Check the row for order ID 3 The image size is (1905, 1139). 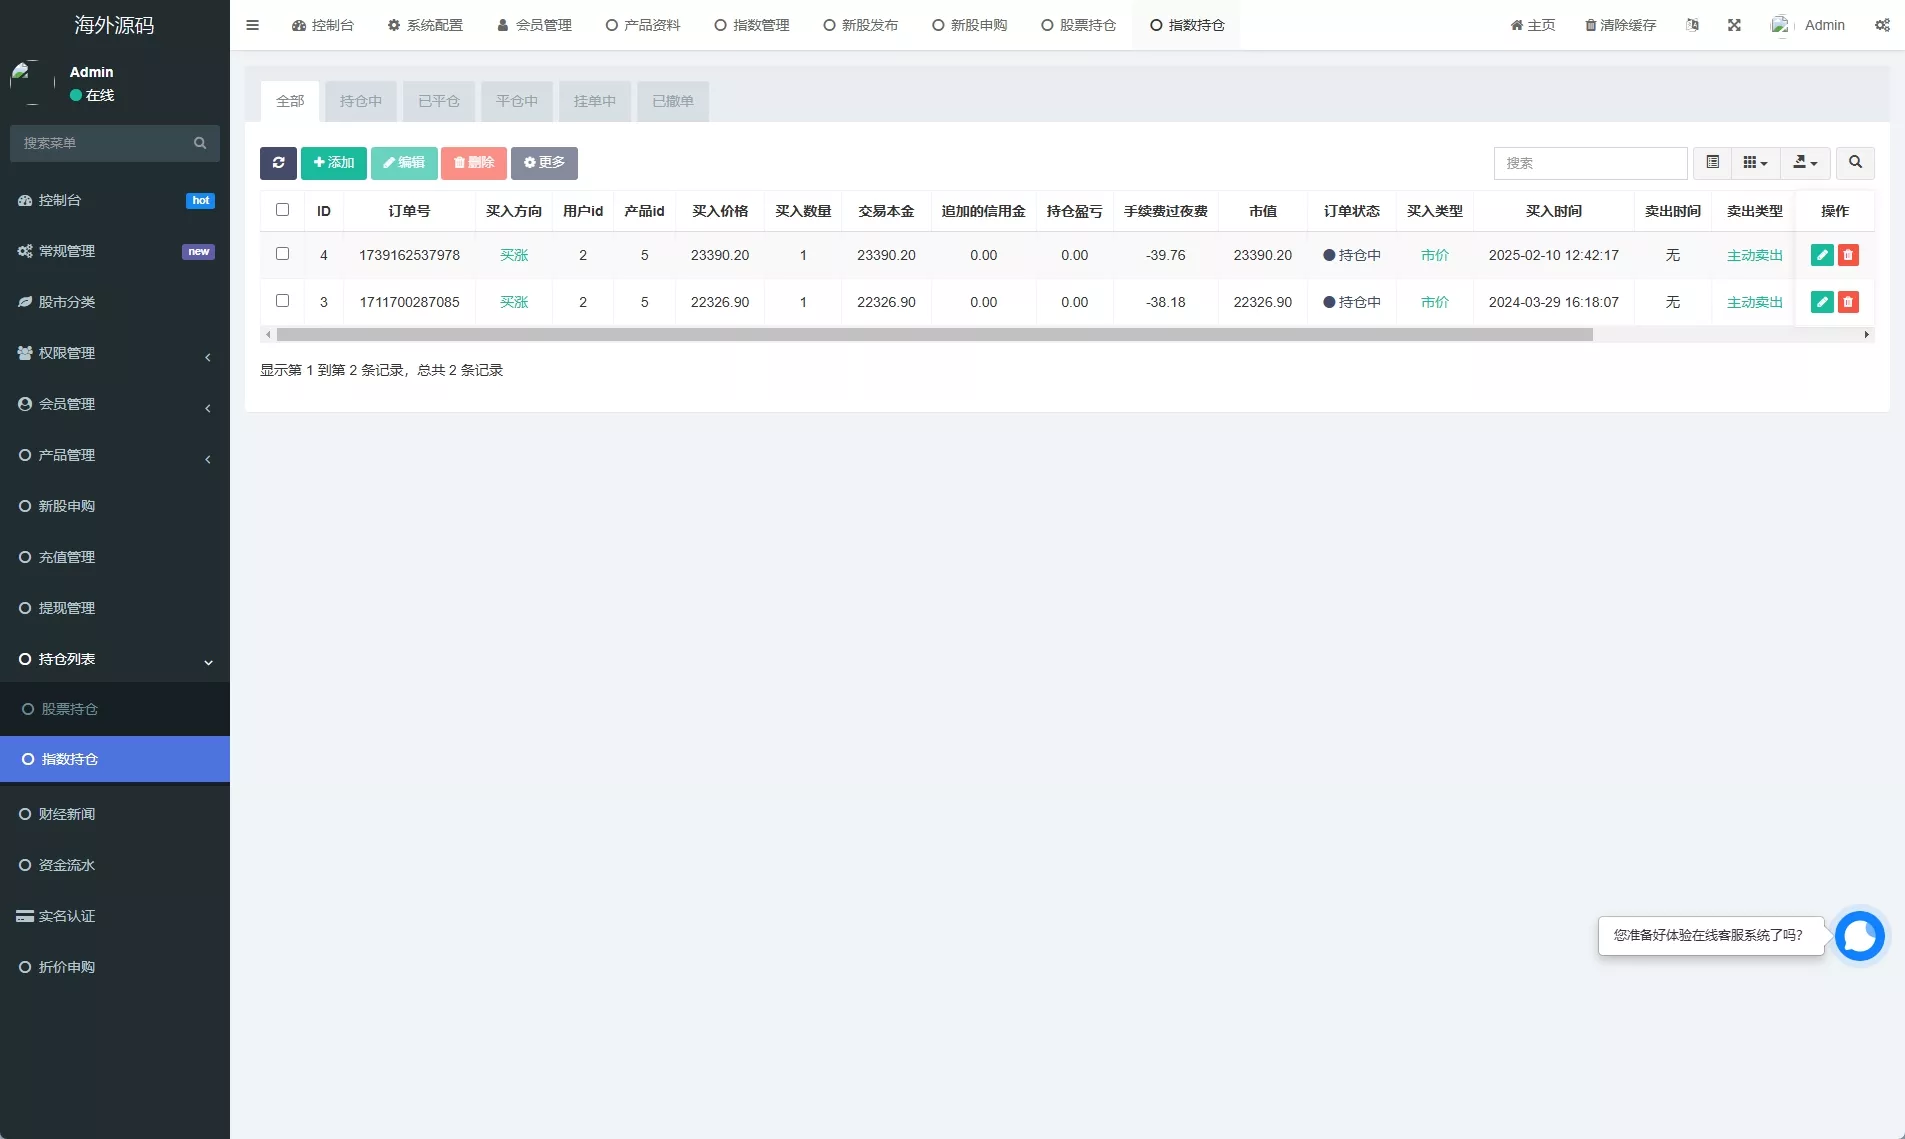tap(282, 301)
